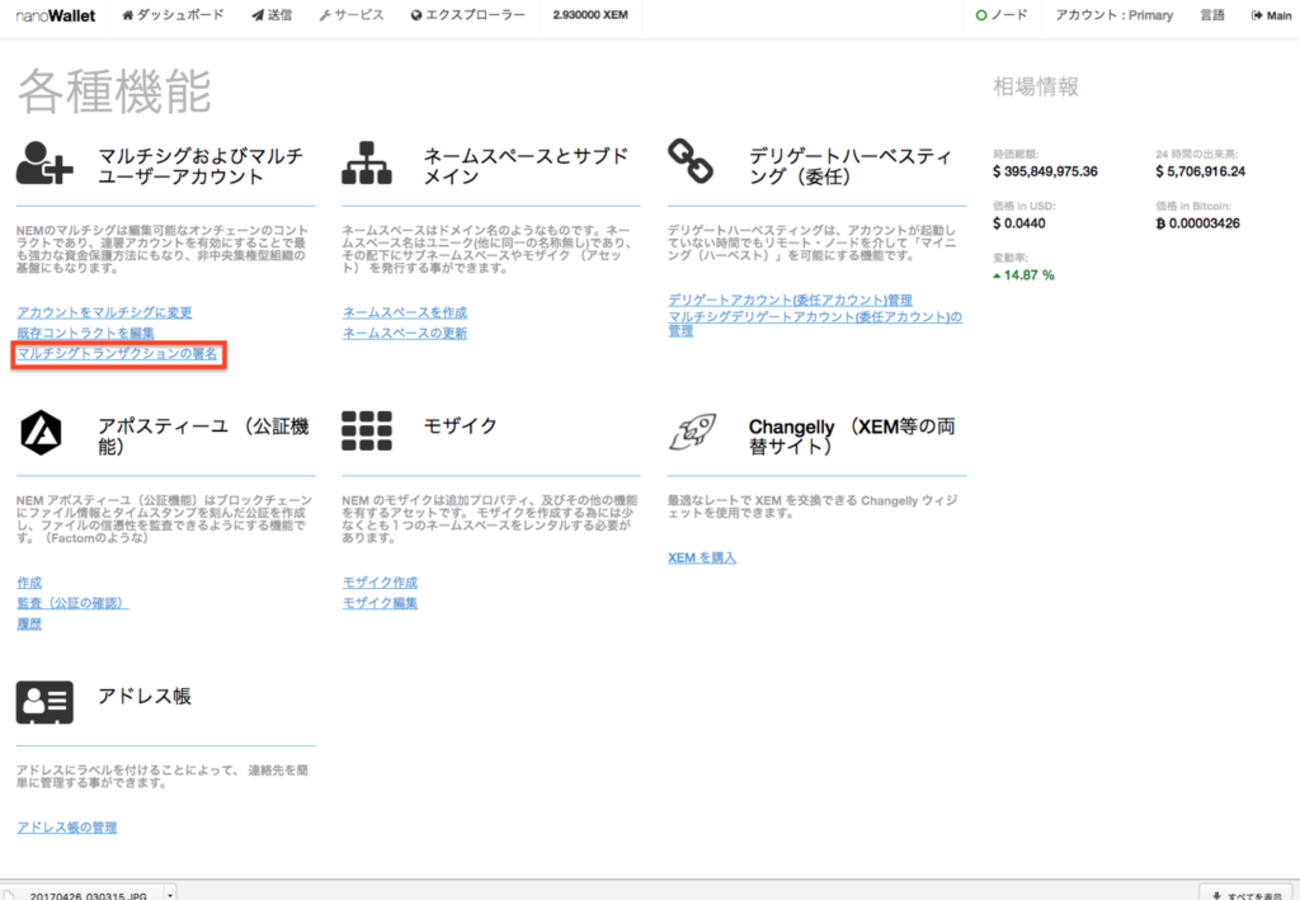Open the download bar file menu arrow
Image resolution: width=1300 pixels, height=900 pixels.
(x=170, y=894)
